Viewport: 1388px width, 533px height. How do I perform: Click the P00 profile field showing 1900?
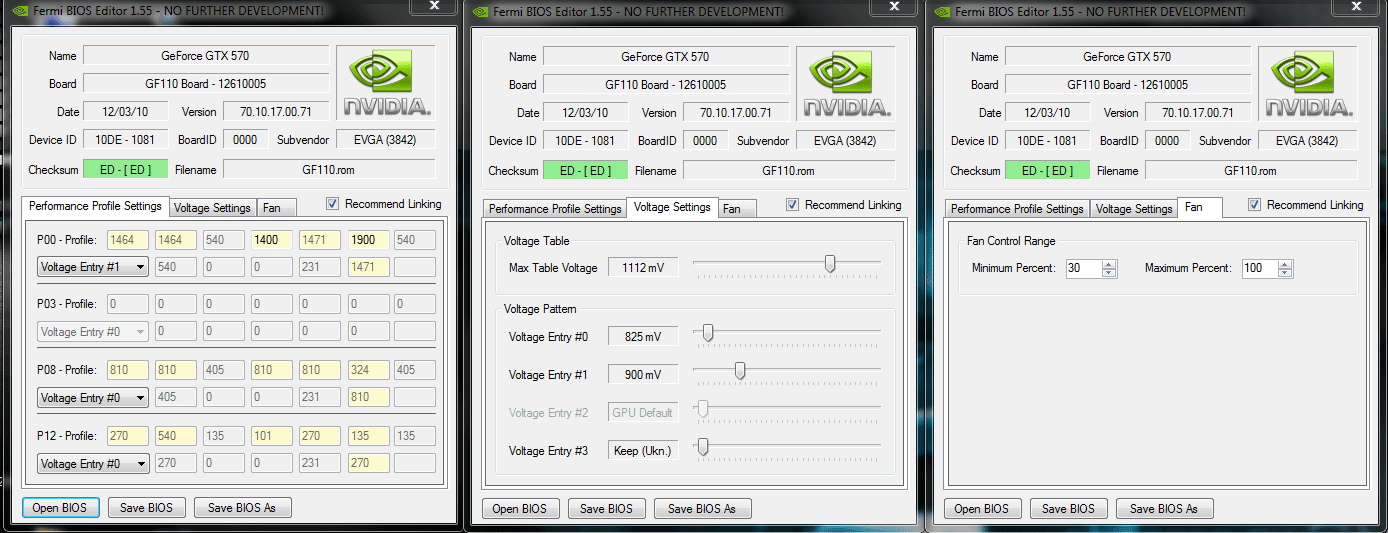pos(369,240)
